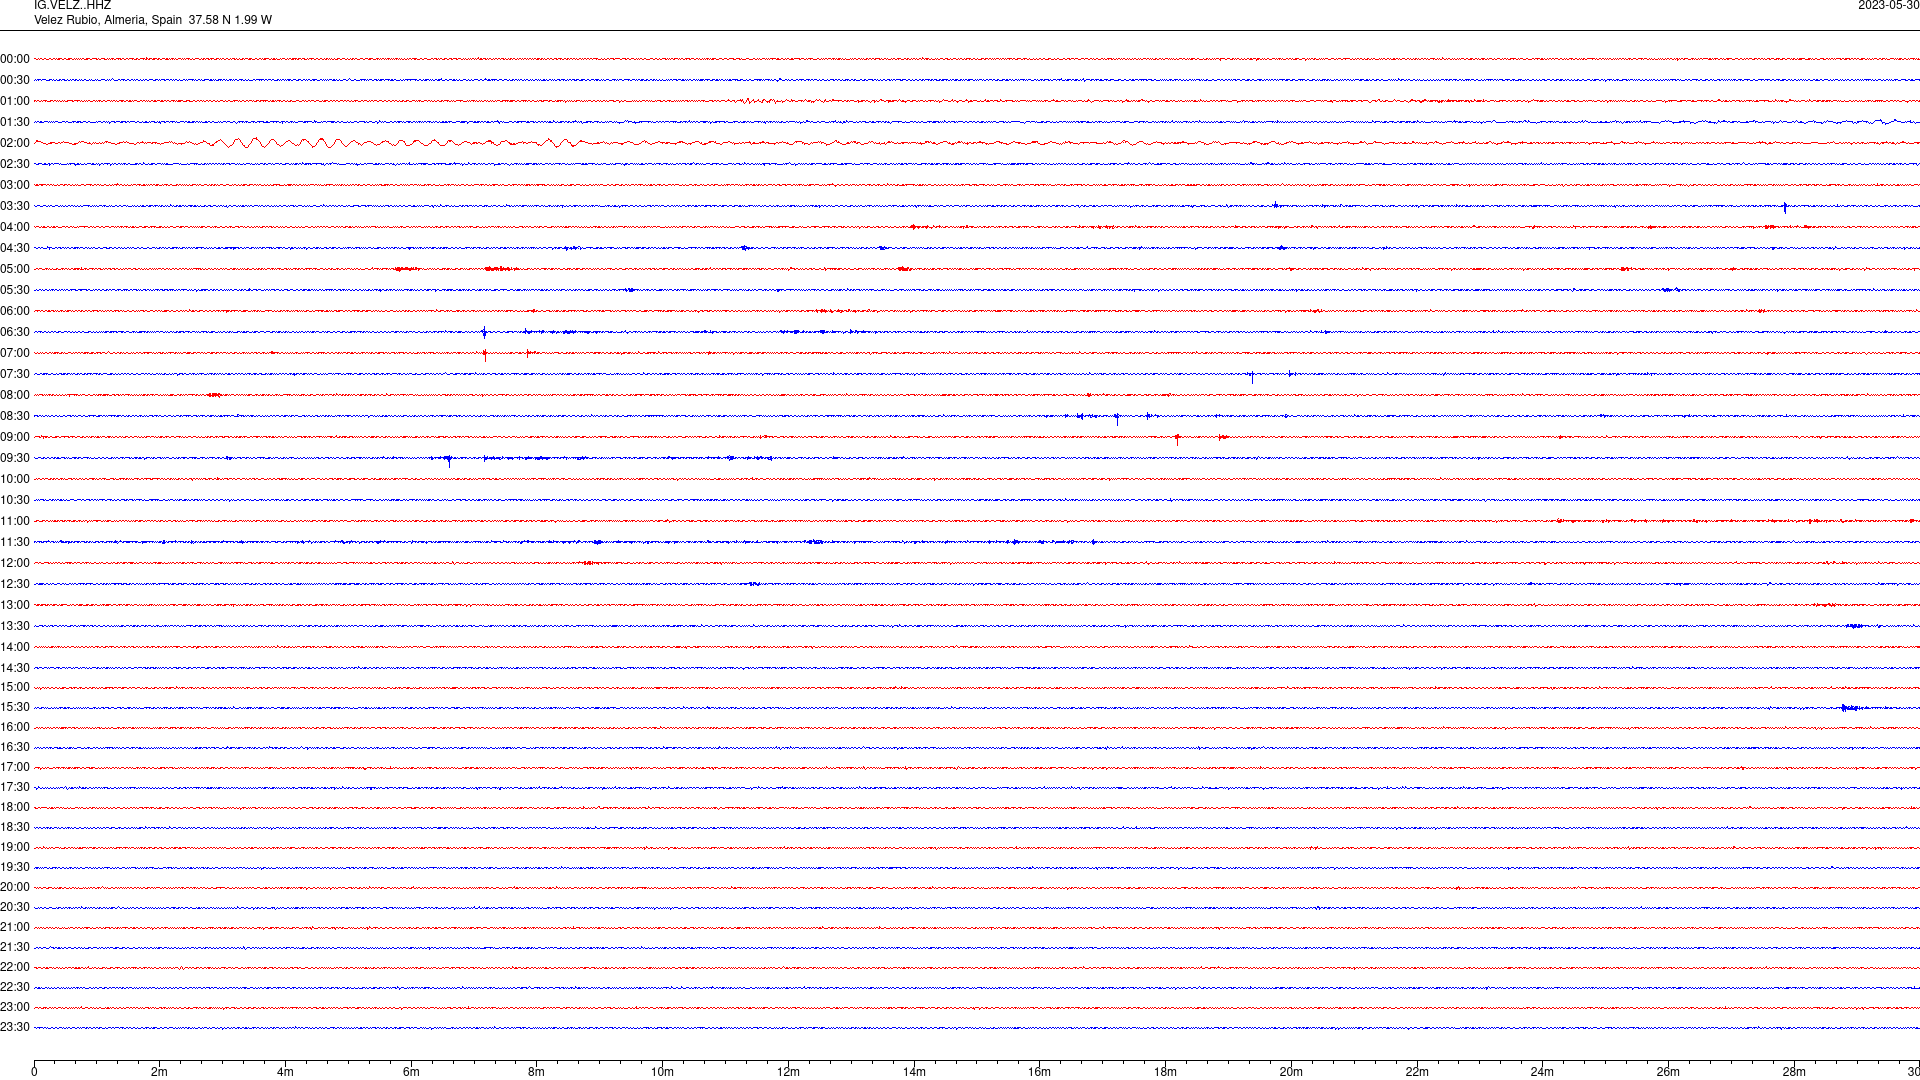Click the long-period wave train on 02:00 trace
Image resolution: width=1920 pixels, height=1080 pixels.
pos(395,143)
